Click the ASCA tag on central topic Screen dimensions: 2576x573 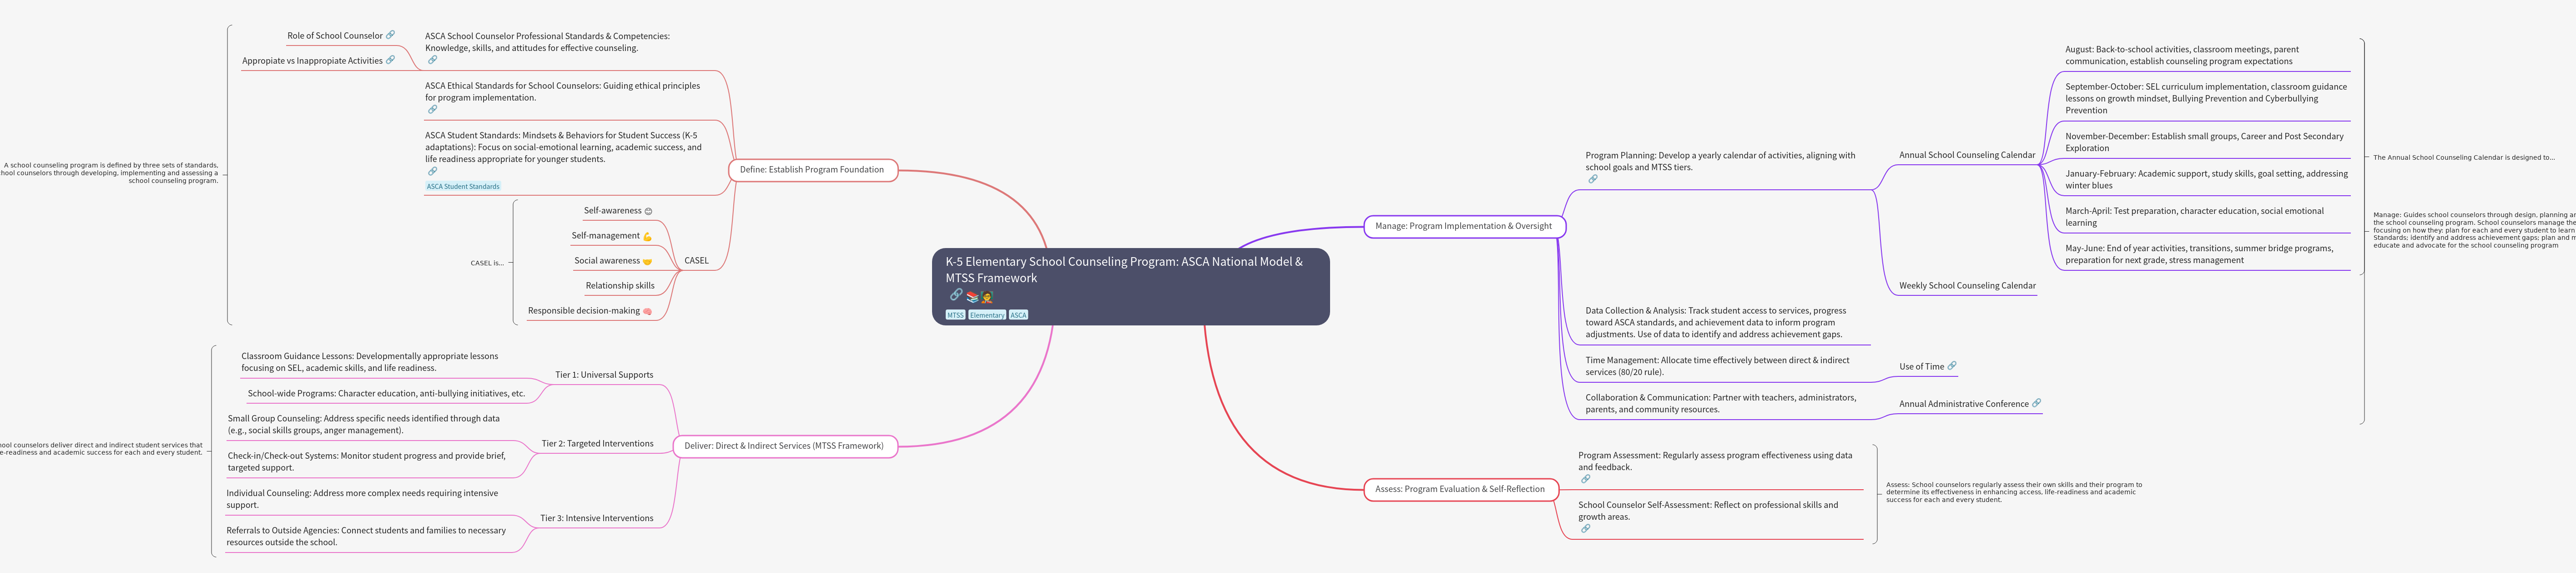pos(1018,315)
